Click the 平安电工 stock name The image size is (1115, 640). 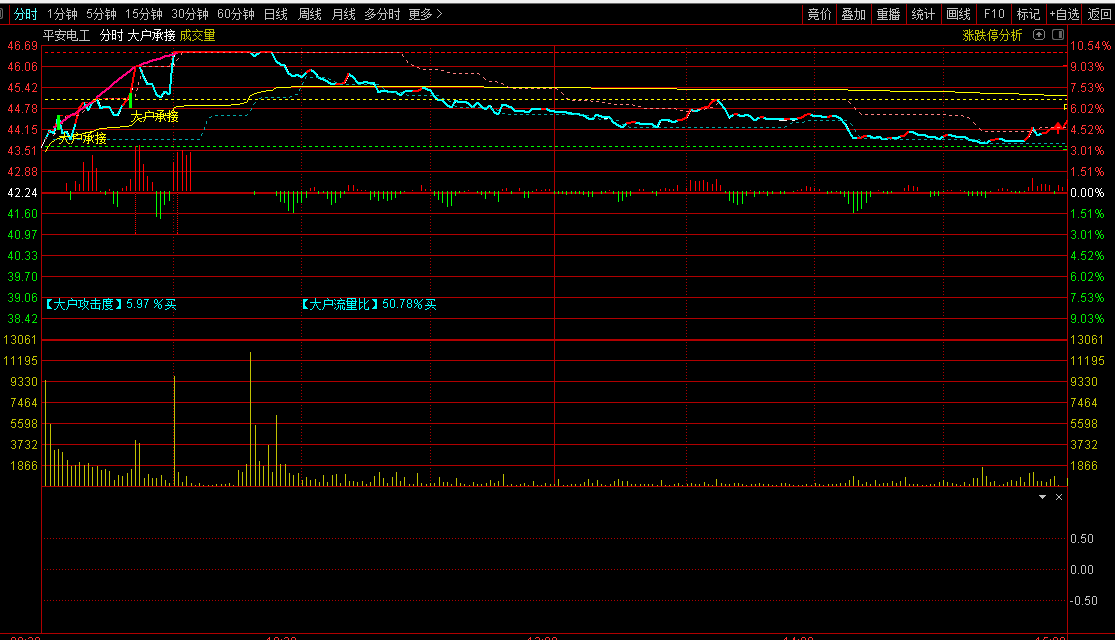coord(67,36)
